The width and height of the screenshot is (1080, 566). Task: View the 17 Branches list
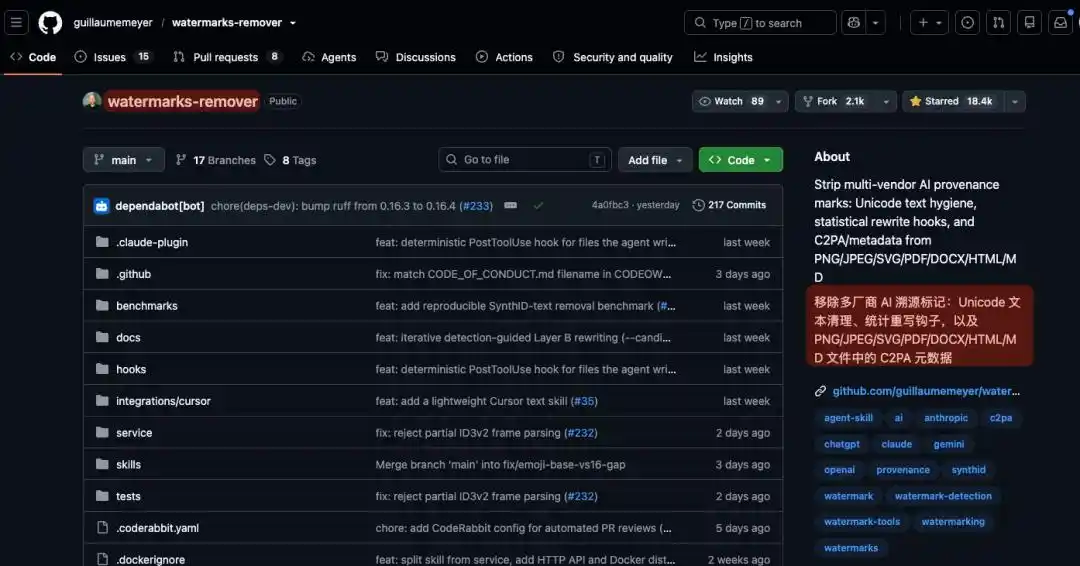[216, 160]
